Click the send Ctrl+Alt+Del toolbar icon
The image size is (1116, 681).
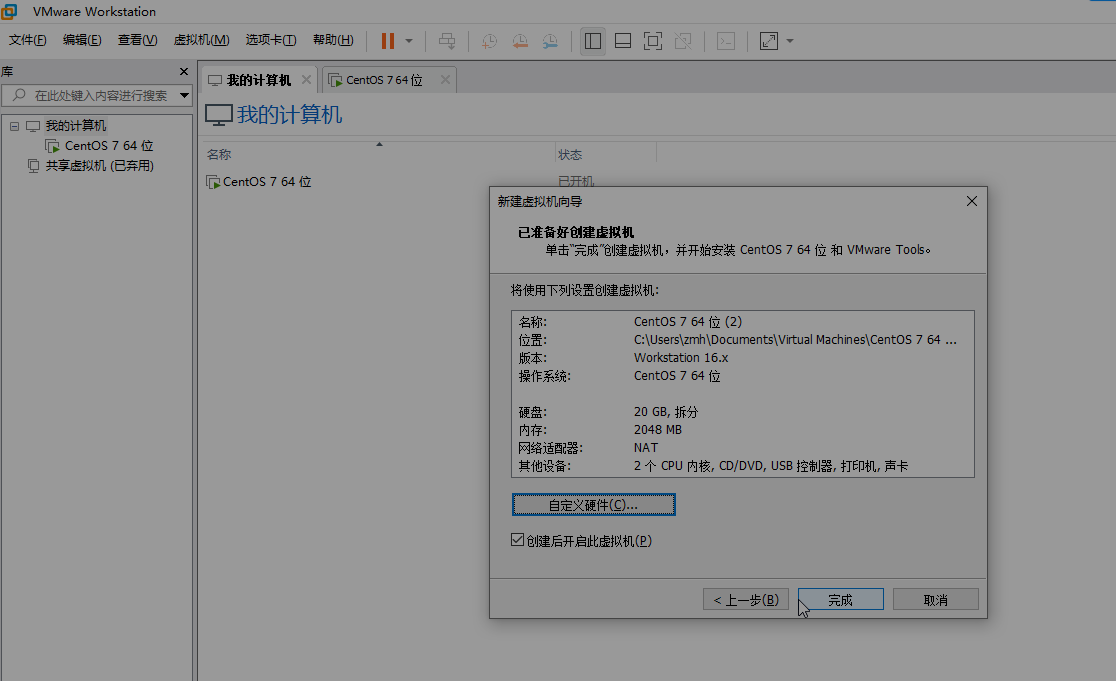tap(447, 41)
